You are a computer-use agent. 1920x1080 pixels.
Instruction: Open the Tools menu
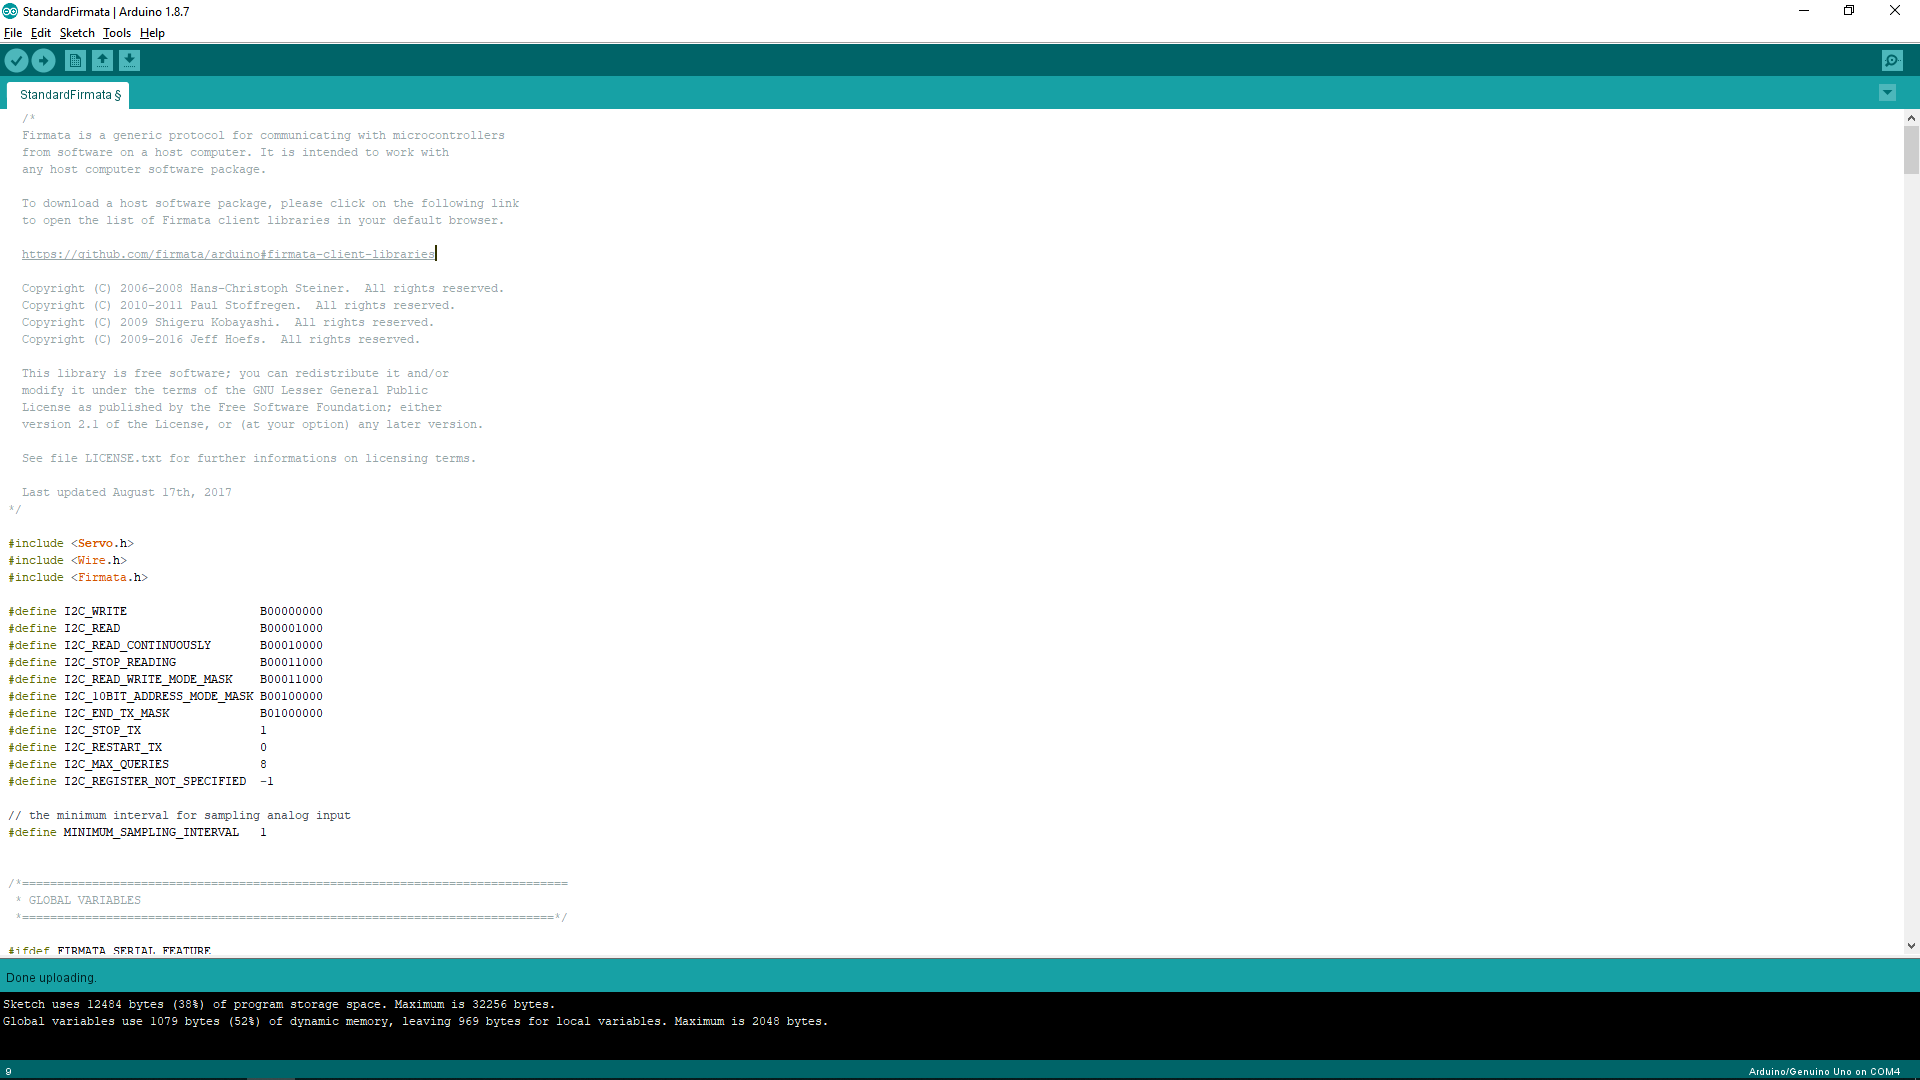117,33
